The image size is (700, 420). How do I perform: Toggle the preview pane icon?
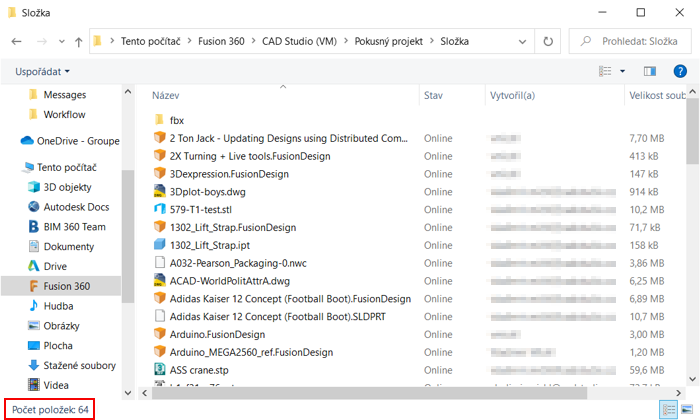tap(650, 71)
